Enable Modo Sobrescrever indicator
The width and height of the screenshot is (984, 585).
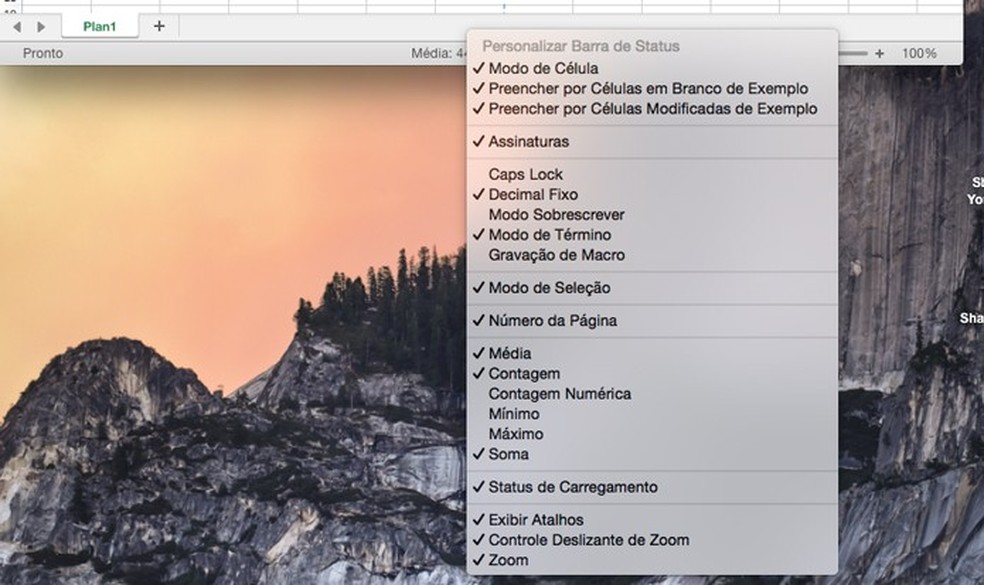[652, 214]
